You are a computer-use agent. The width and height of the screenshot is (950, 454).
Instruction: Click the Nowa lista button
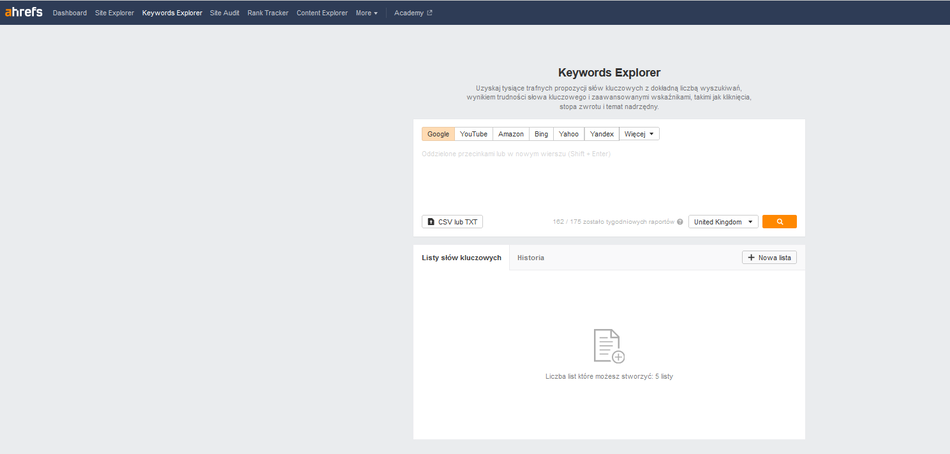tap(769, 258)
